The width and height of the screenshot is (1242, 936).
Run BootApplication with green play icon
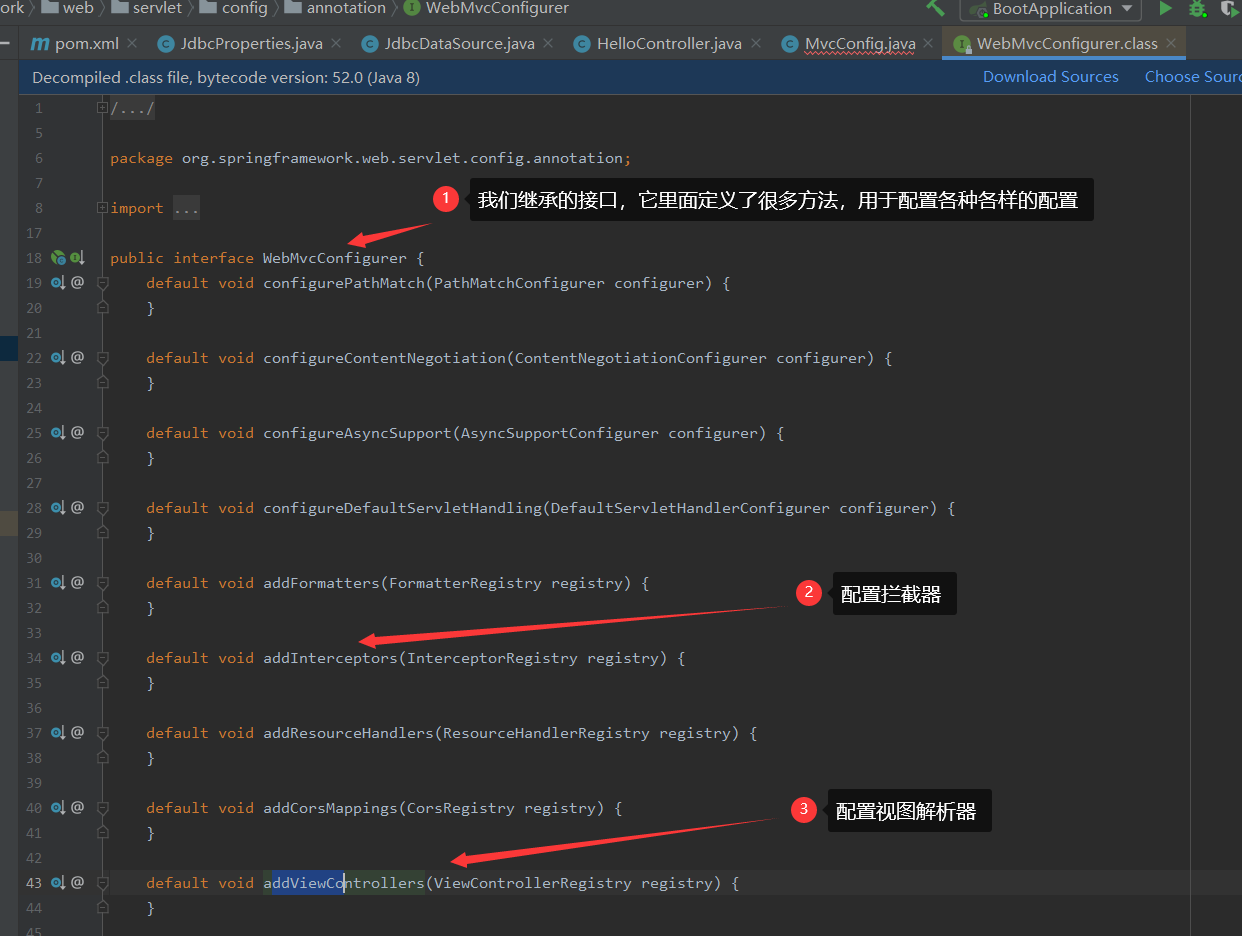pos(1165,8)
